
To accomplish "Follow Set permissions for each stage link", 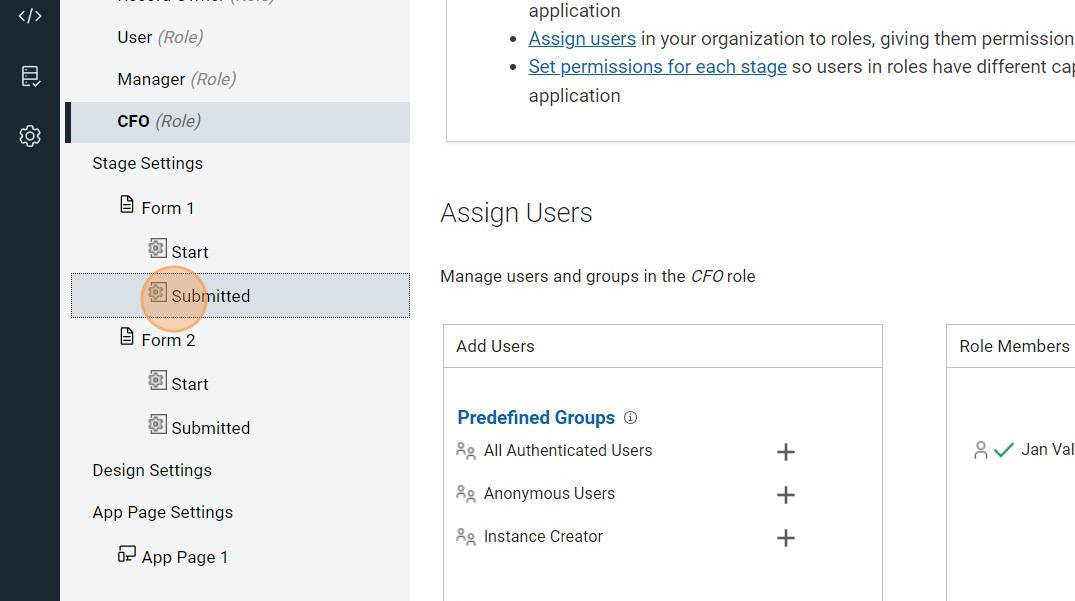I will point(657,67).
